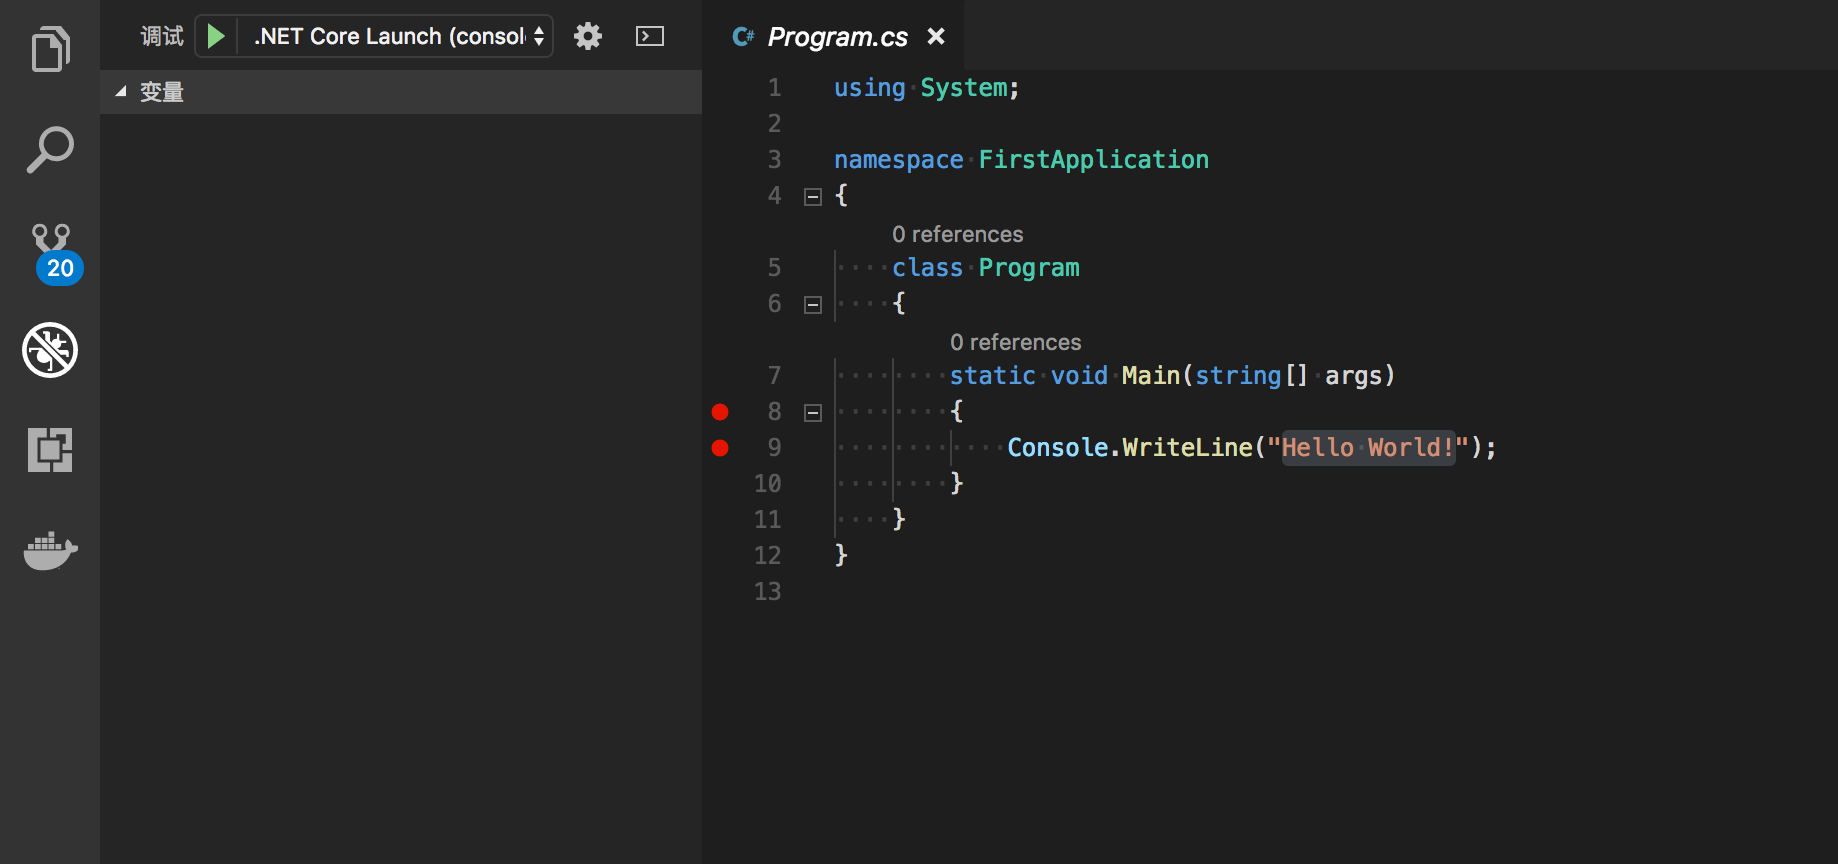Viewport: 1838px width, 864px height.
Task: Click 'string' type in Main signature
Action: coord(1238,376)
